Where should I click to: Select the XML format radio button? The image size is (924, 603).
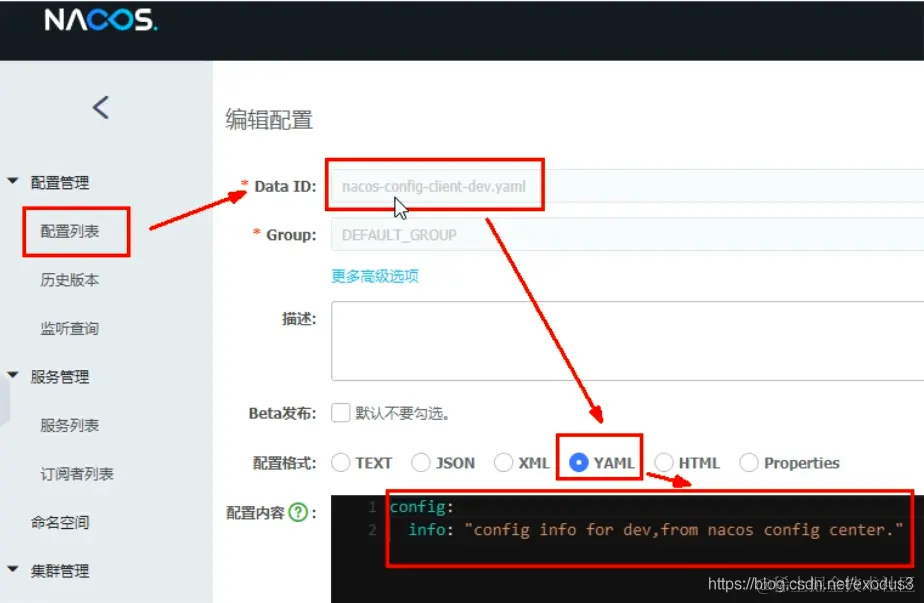504,462
